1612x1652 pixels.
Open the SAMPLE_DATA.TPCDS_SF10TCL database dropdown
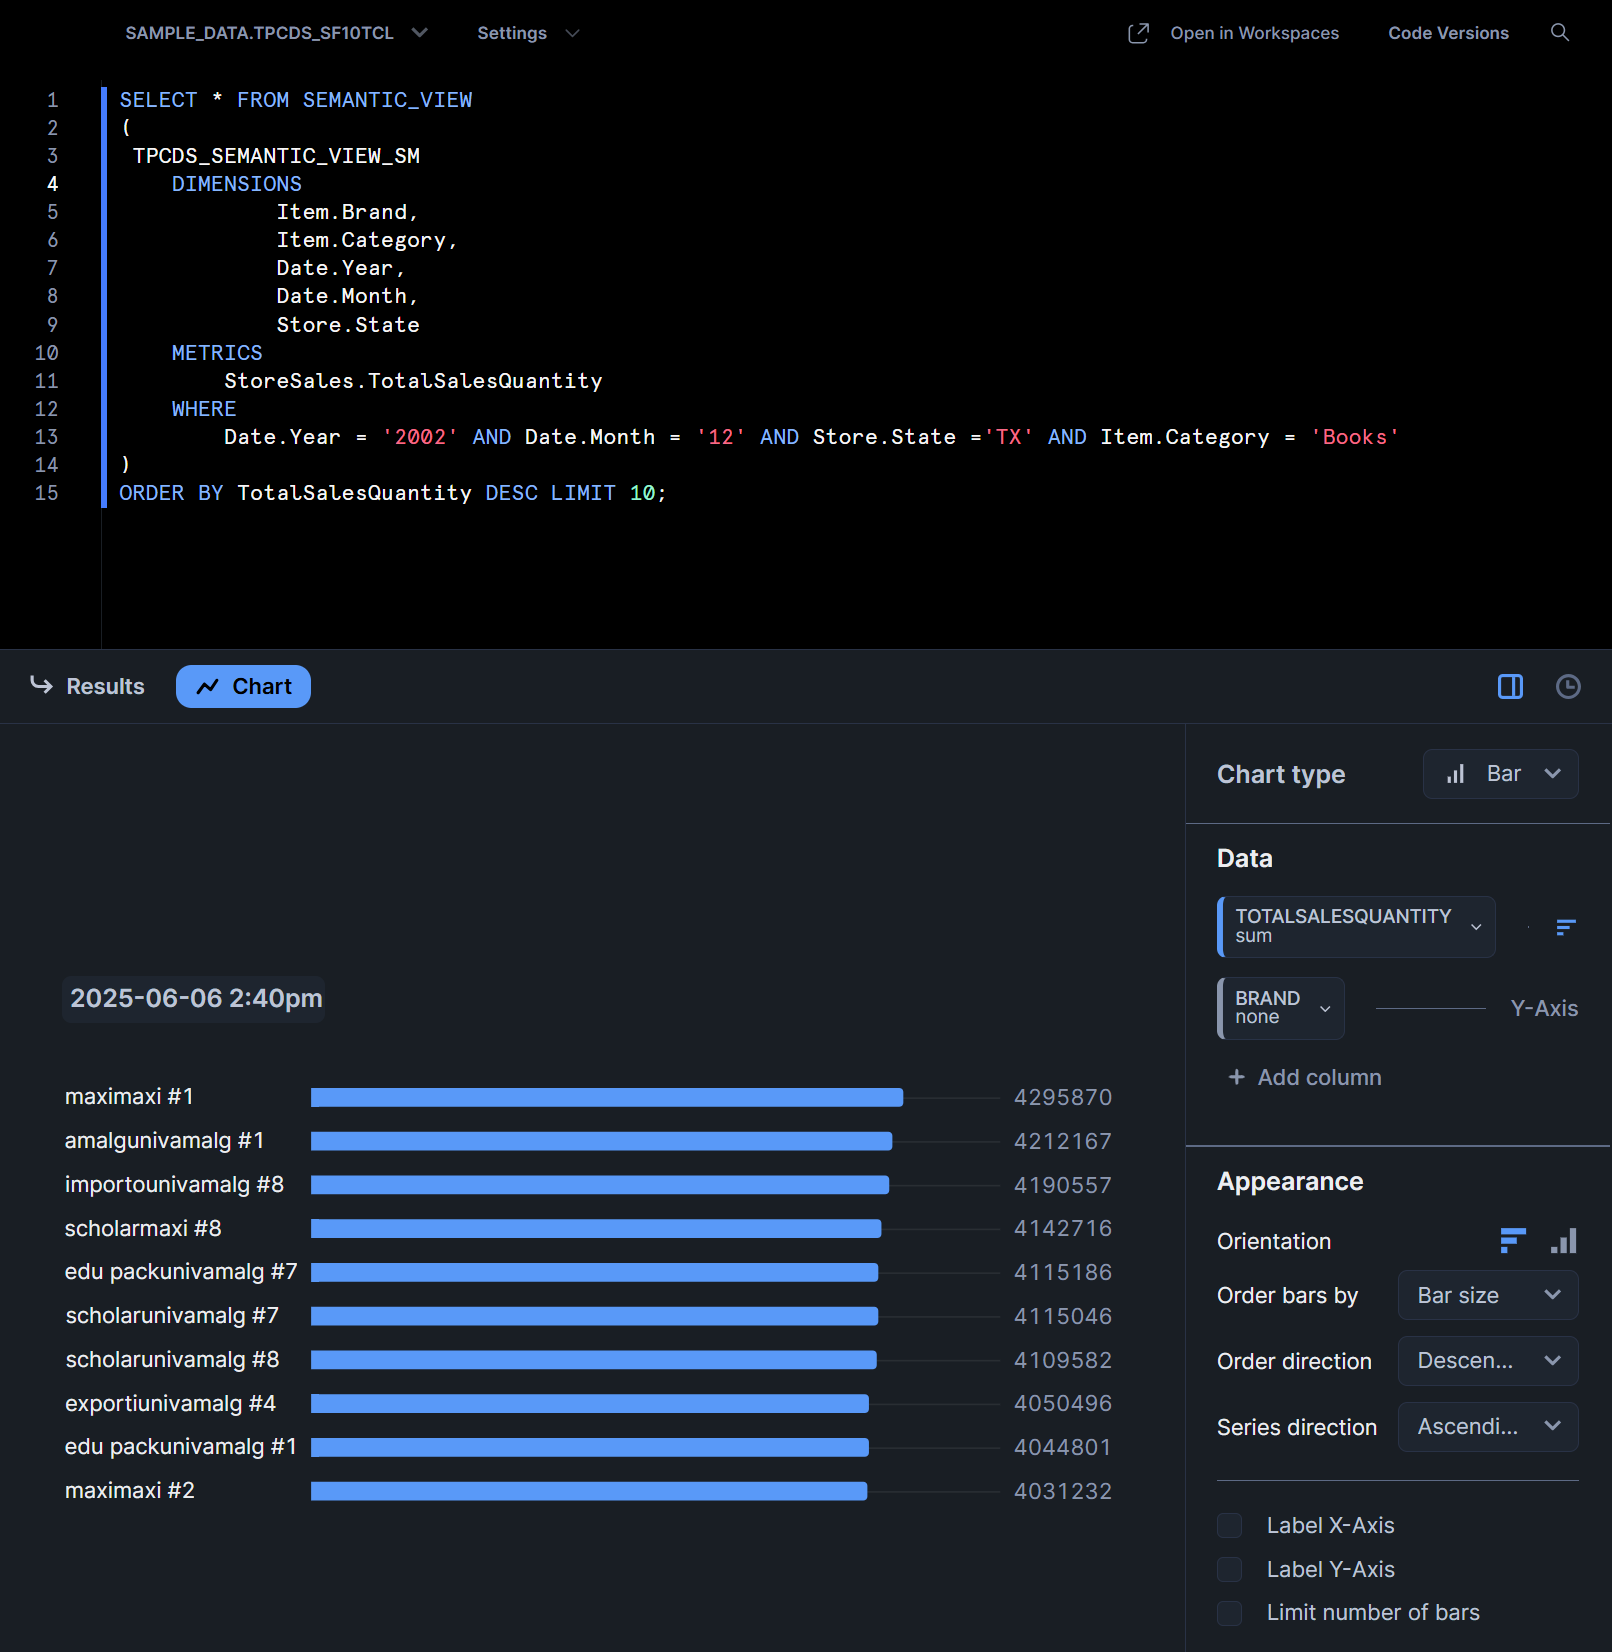(276, 33)
